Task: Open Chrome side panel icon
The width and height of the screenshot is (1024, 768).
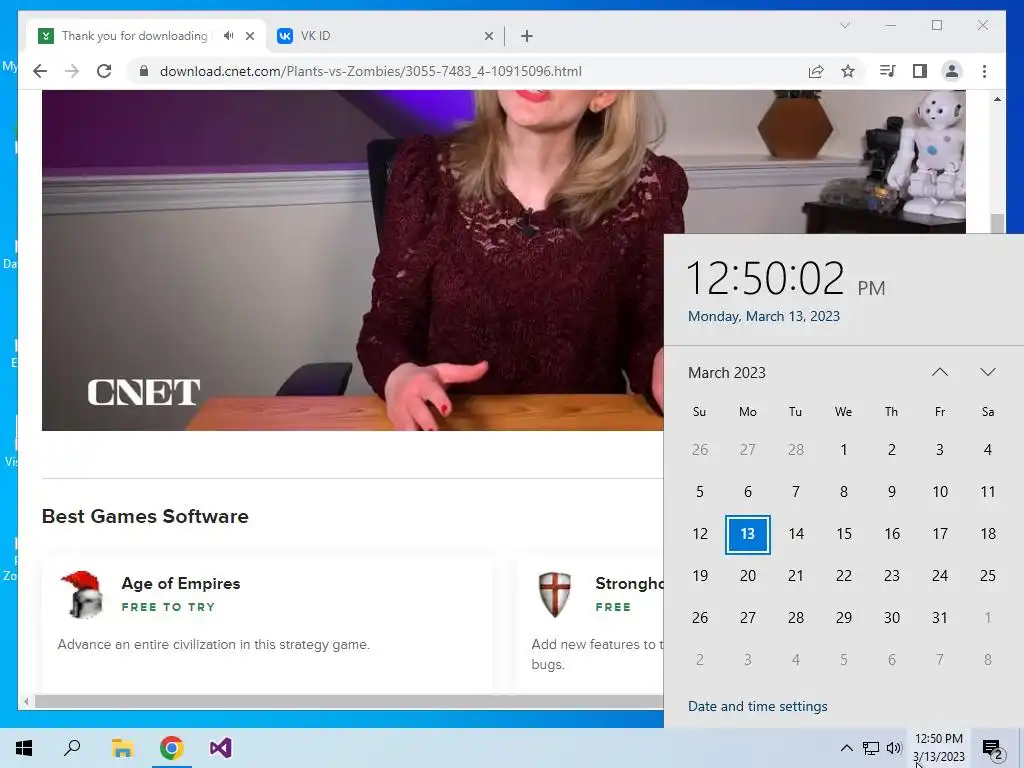Action: coord(920,71)
